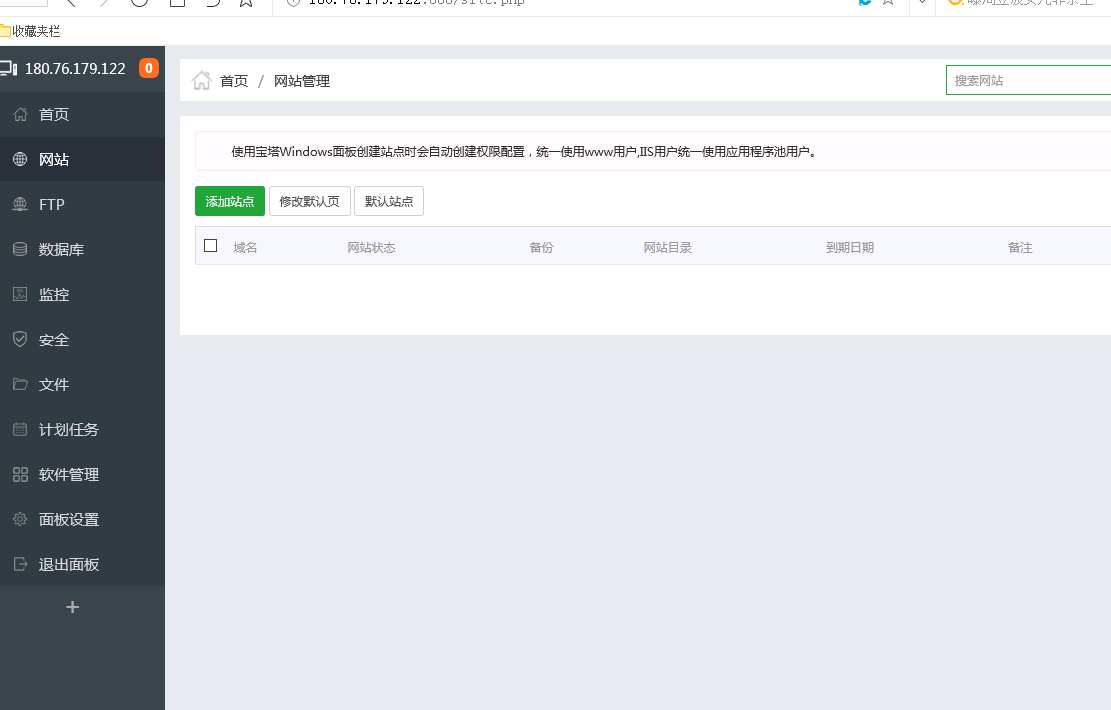The width and height of the screenshot is (1111, 710).
Task: Open the 安全 shield icon
Action: (20, 339)
